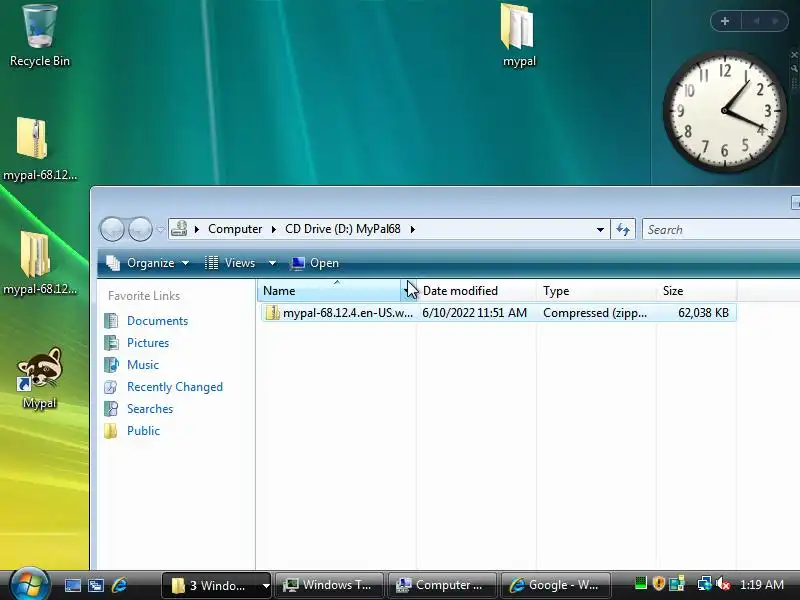Click the Compressed (zipp... type cell

click(x=595, y=313)
